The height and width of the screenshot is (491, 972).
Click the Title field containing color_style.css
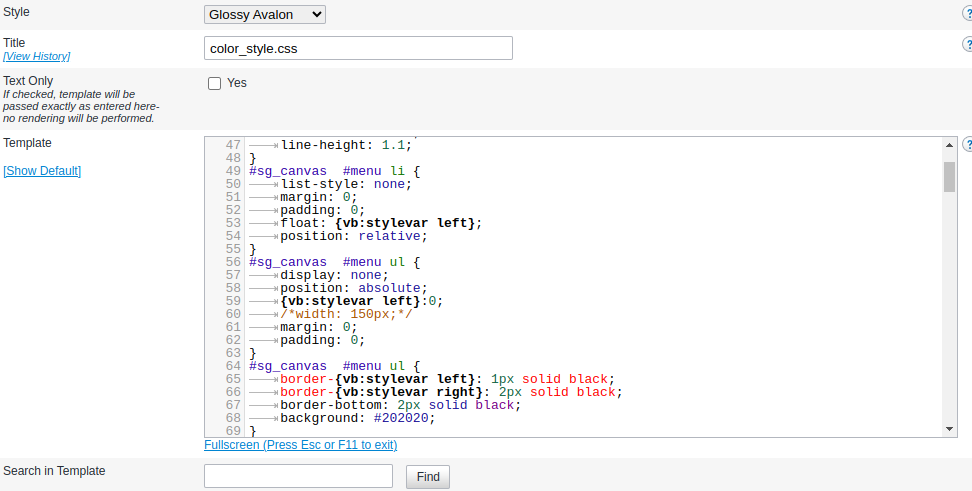click(x=358, y=48)
